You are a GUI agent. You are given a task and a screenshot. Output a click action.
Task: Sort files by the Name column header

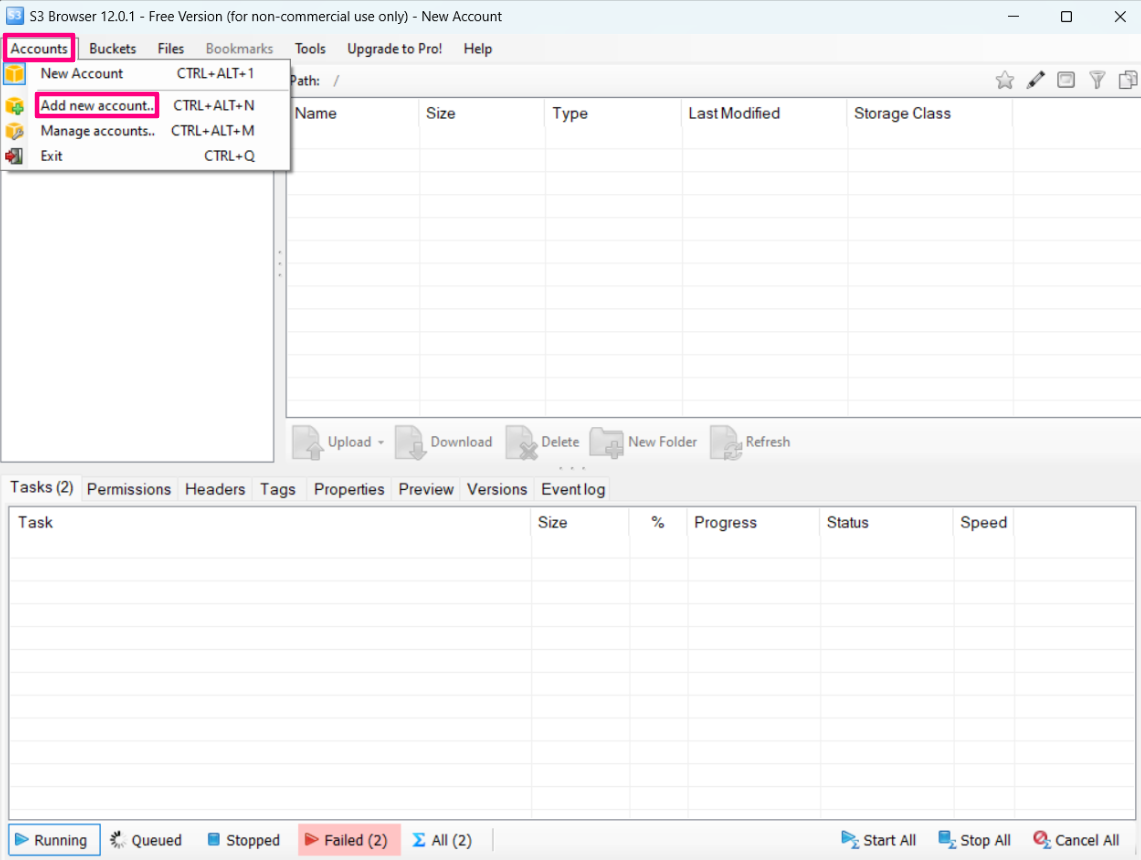click(x=353, y=114)
